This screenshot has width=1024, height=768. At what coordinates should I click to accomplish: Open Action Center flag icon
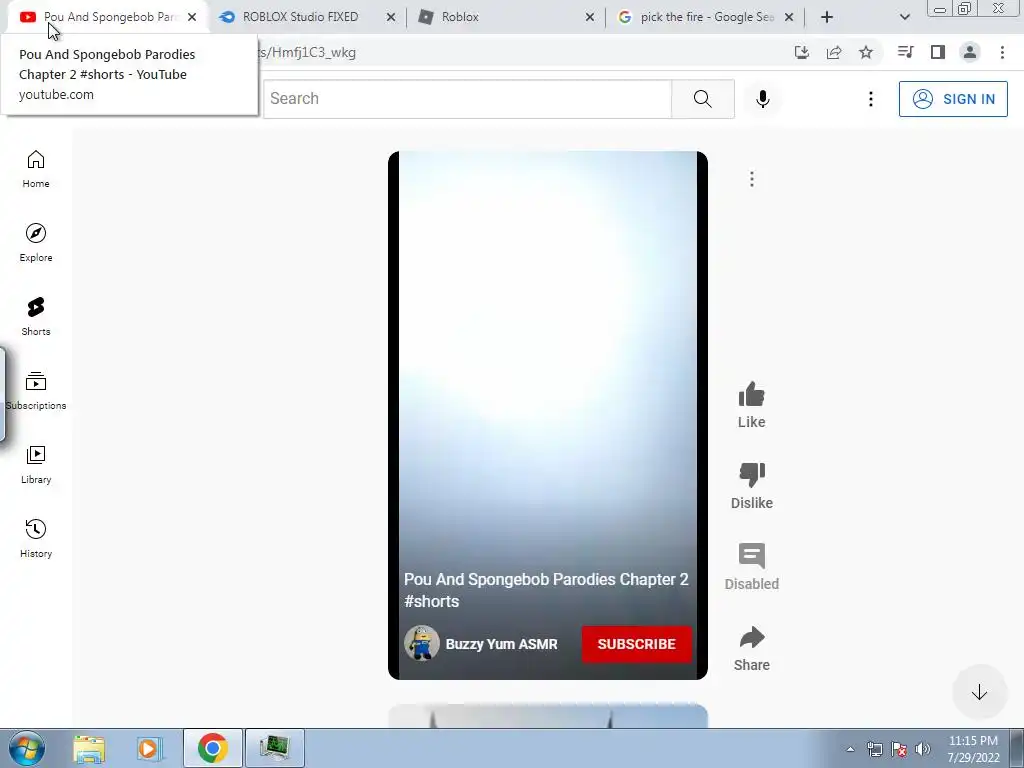[x=899, y=749]
